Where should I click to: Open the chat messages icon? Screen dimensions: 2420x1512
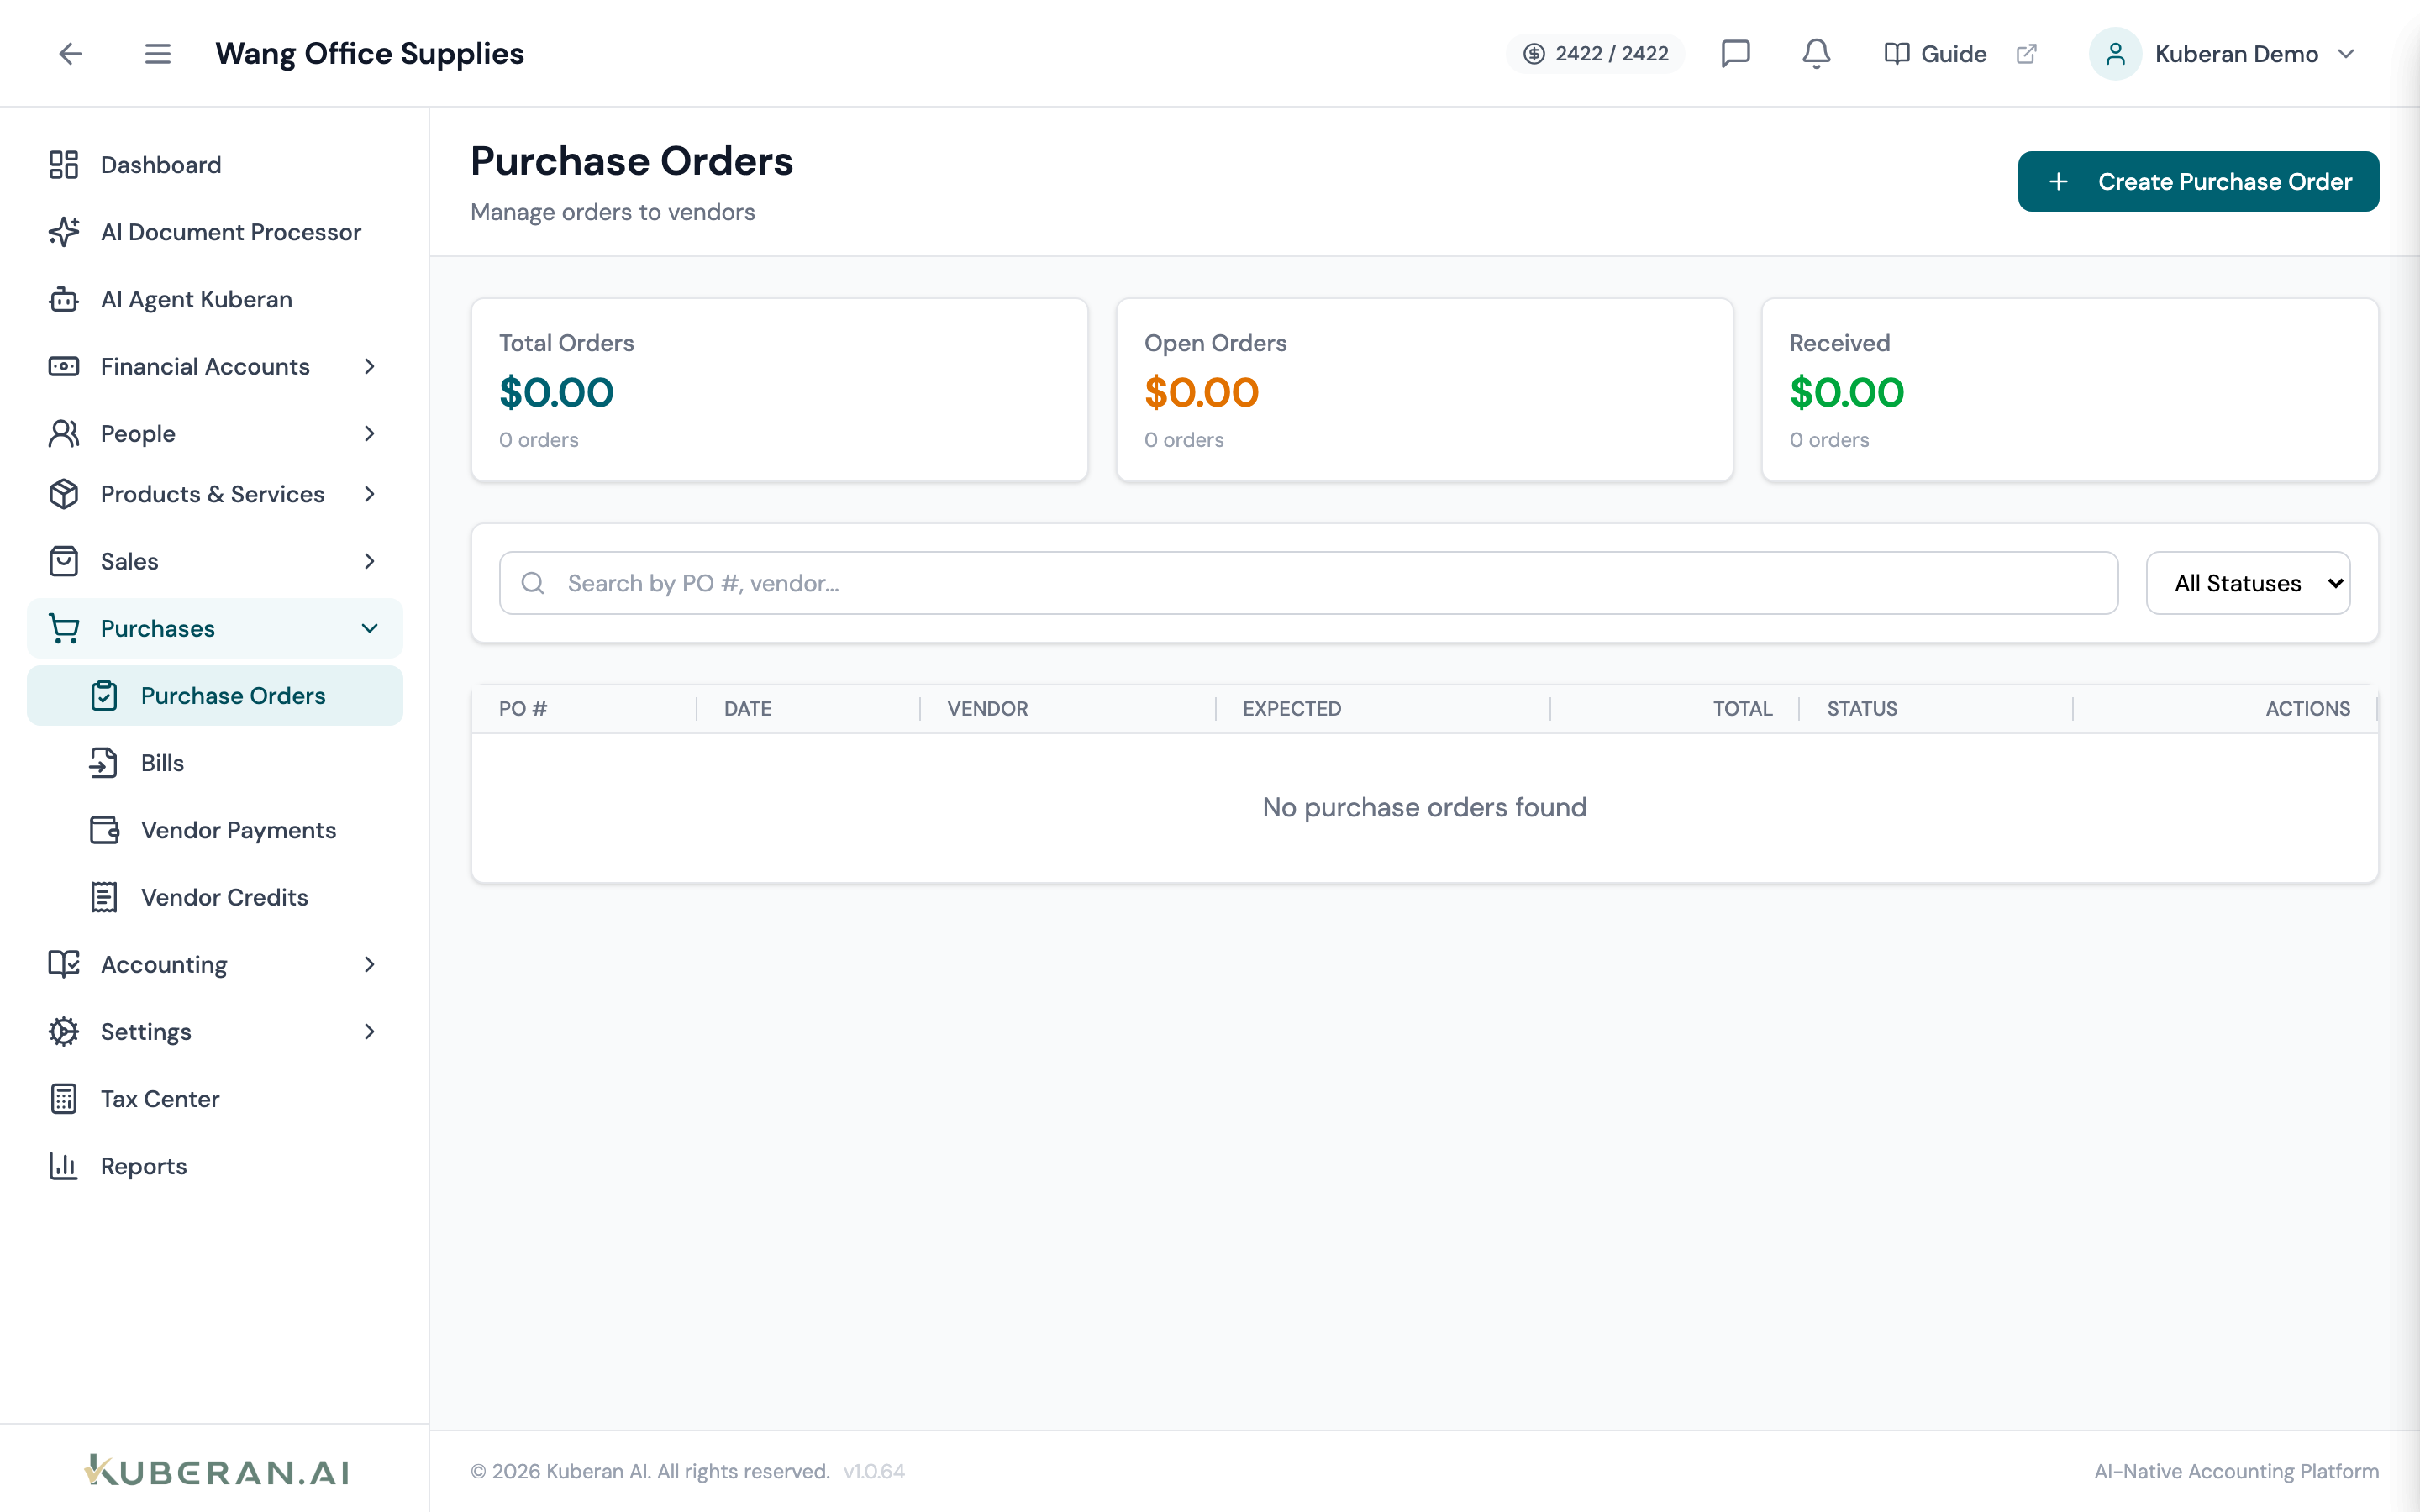[x=1735, y=53]
